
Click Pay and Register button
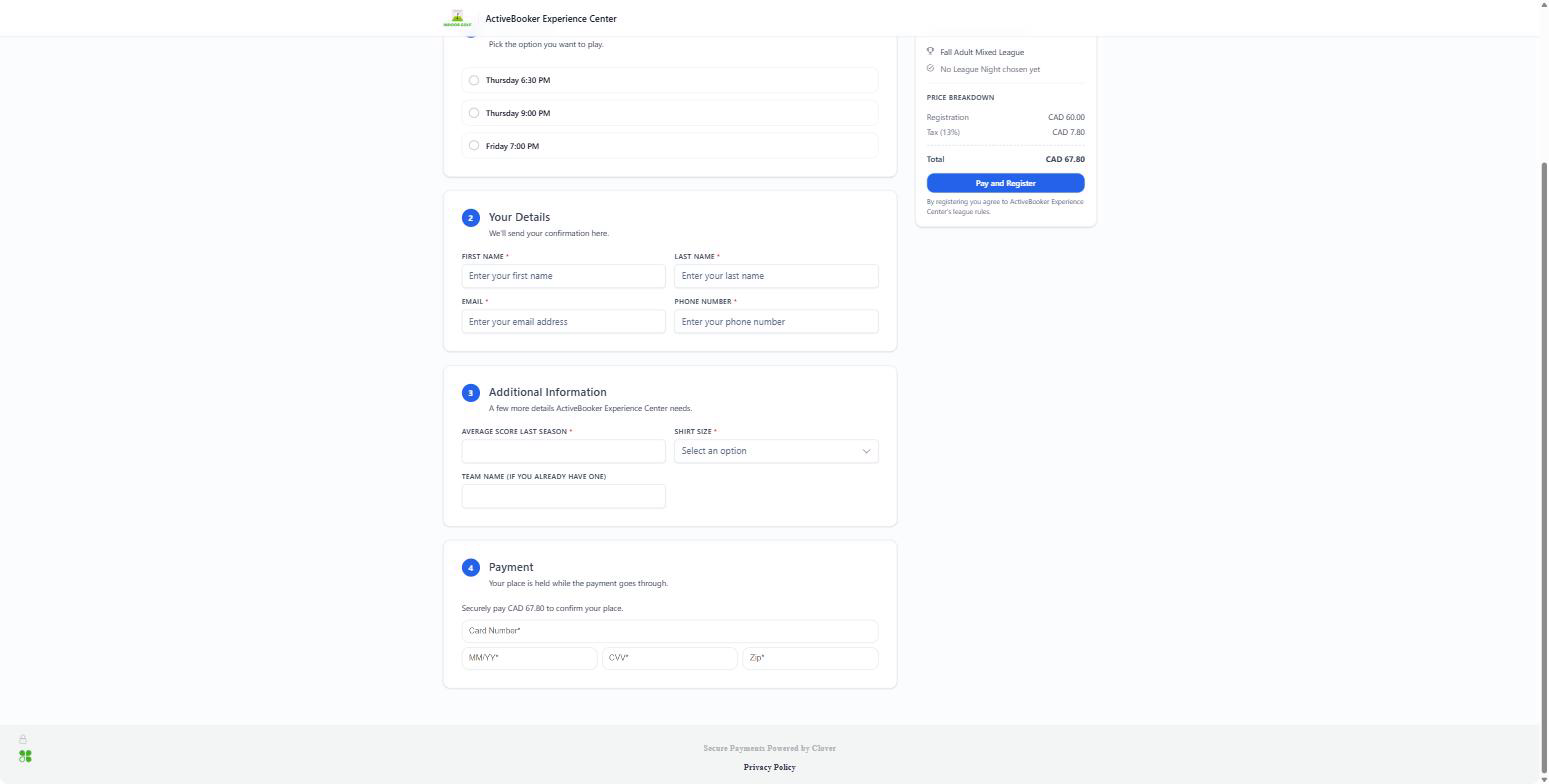click(x=1005, y=183)
